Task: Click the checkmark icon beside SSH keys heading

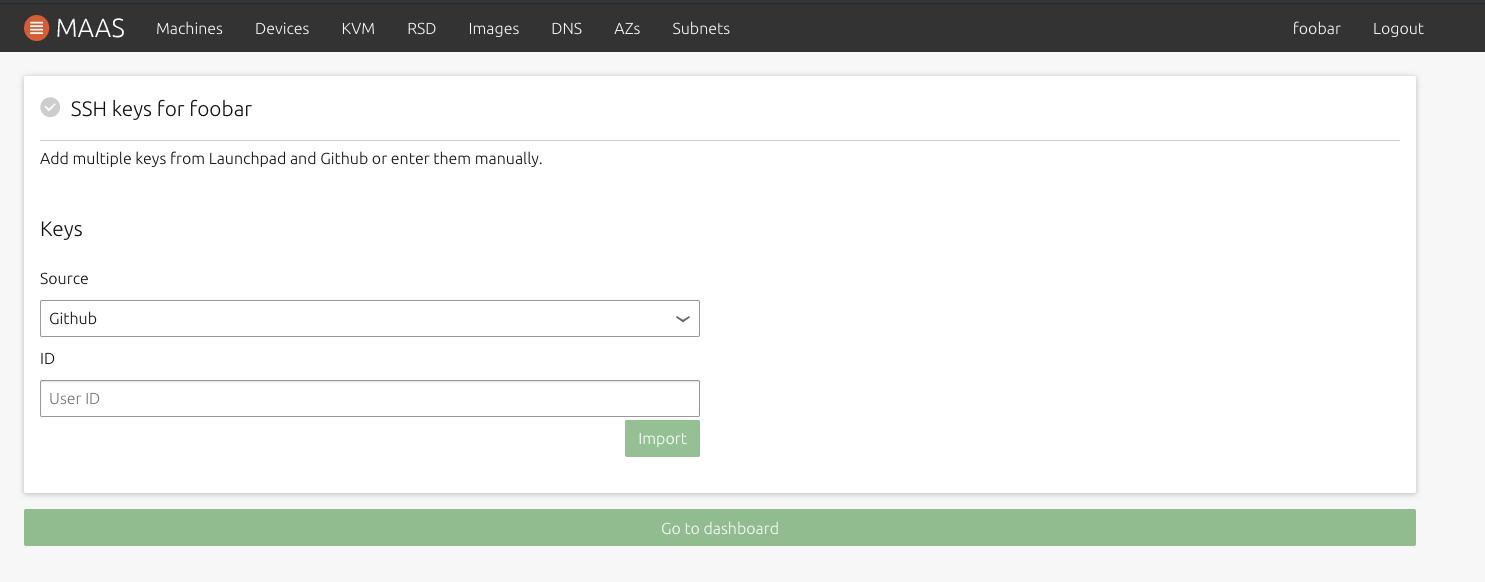Action: click(50, 107)
